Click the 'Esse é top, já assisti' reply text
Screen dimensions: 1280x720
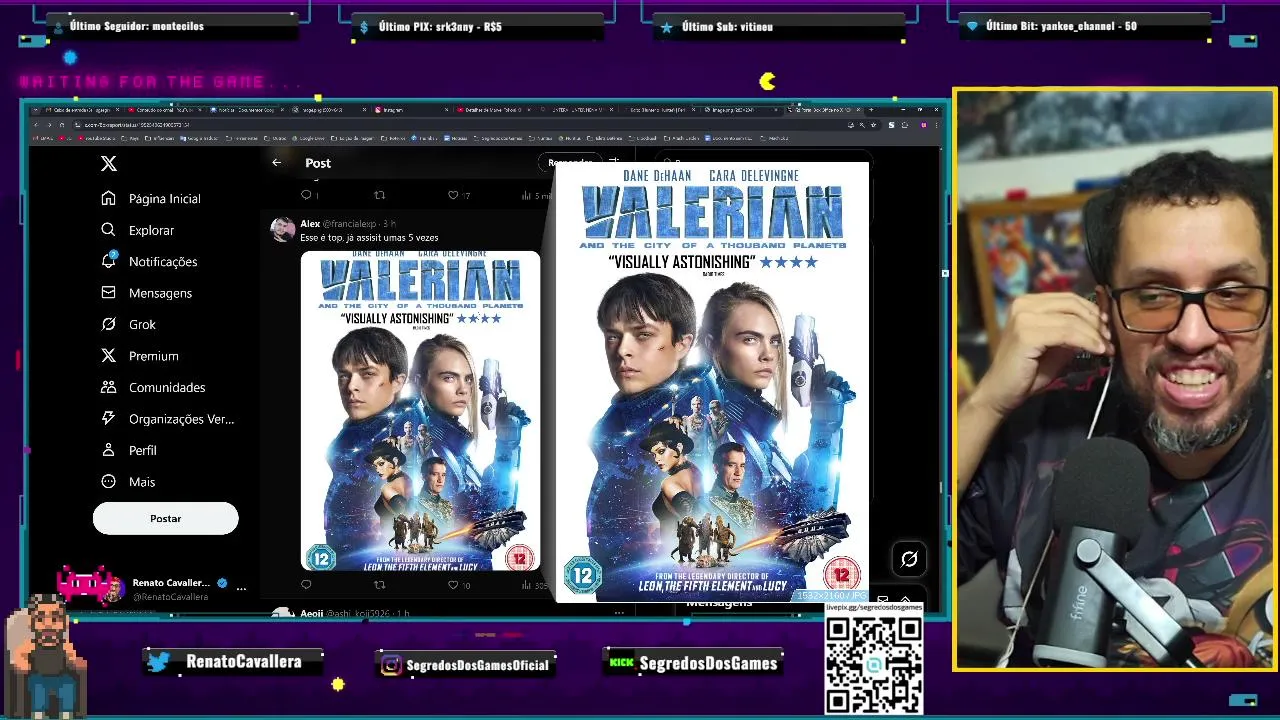point(369,238)
